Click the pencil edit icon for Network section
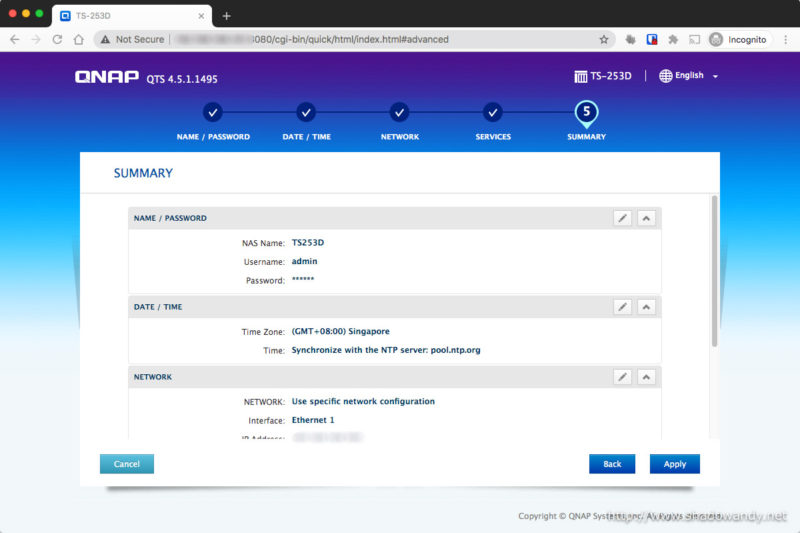This screenshot has height=533, width=800. [622, 377]
